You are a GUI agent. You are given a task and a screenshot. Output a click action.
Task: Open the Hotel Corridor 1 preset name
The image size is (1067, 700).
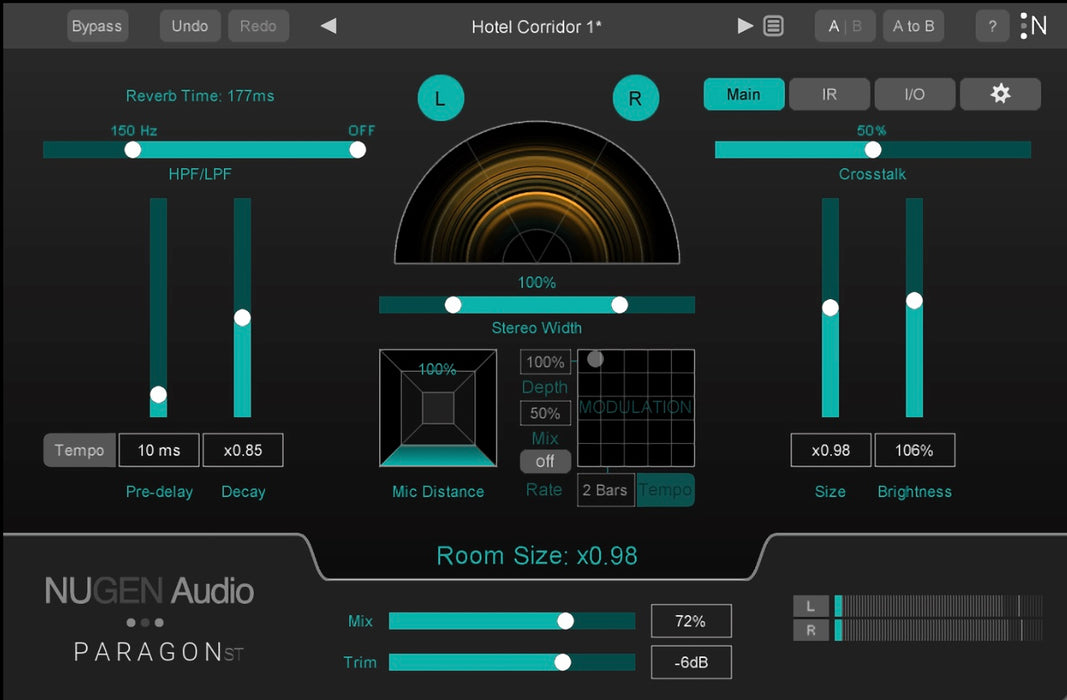point(536,26)
